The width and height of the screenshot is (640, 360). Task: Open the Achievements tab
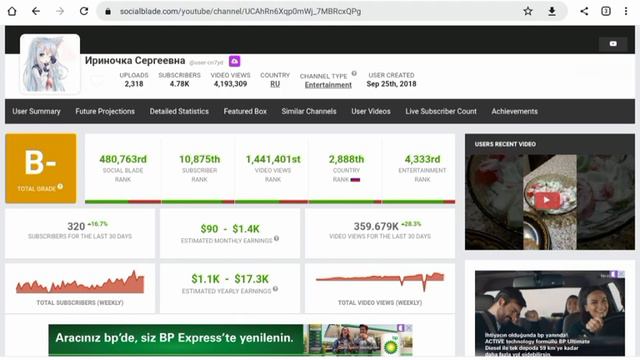(x=514, y=111)
